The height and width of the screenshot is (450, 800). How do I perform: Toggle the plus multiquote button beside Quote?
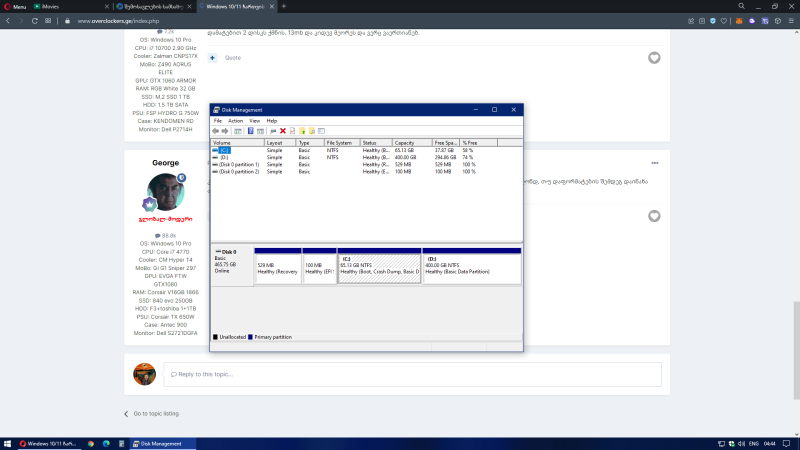(213, 58)
